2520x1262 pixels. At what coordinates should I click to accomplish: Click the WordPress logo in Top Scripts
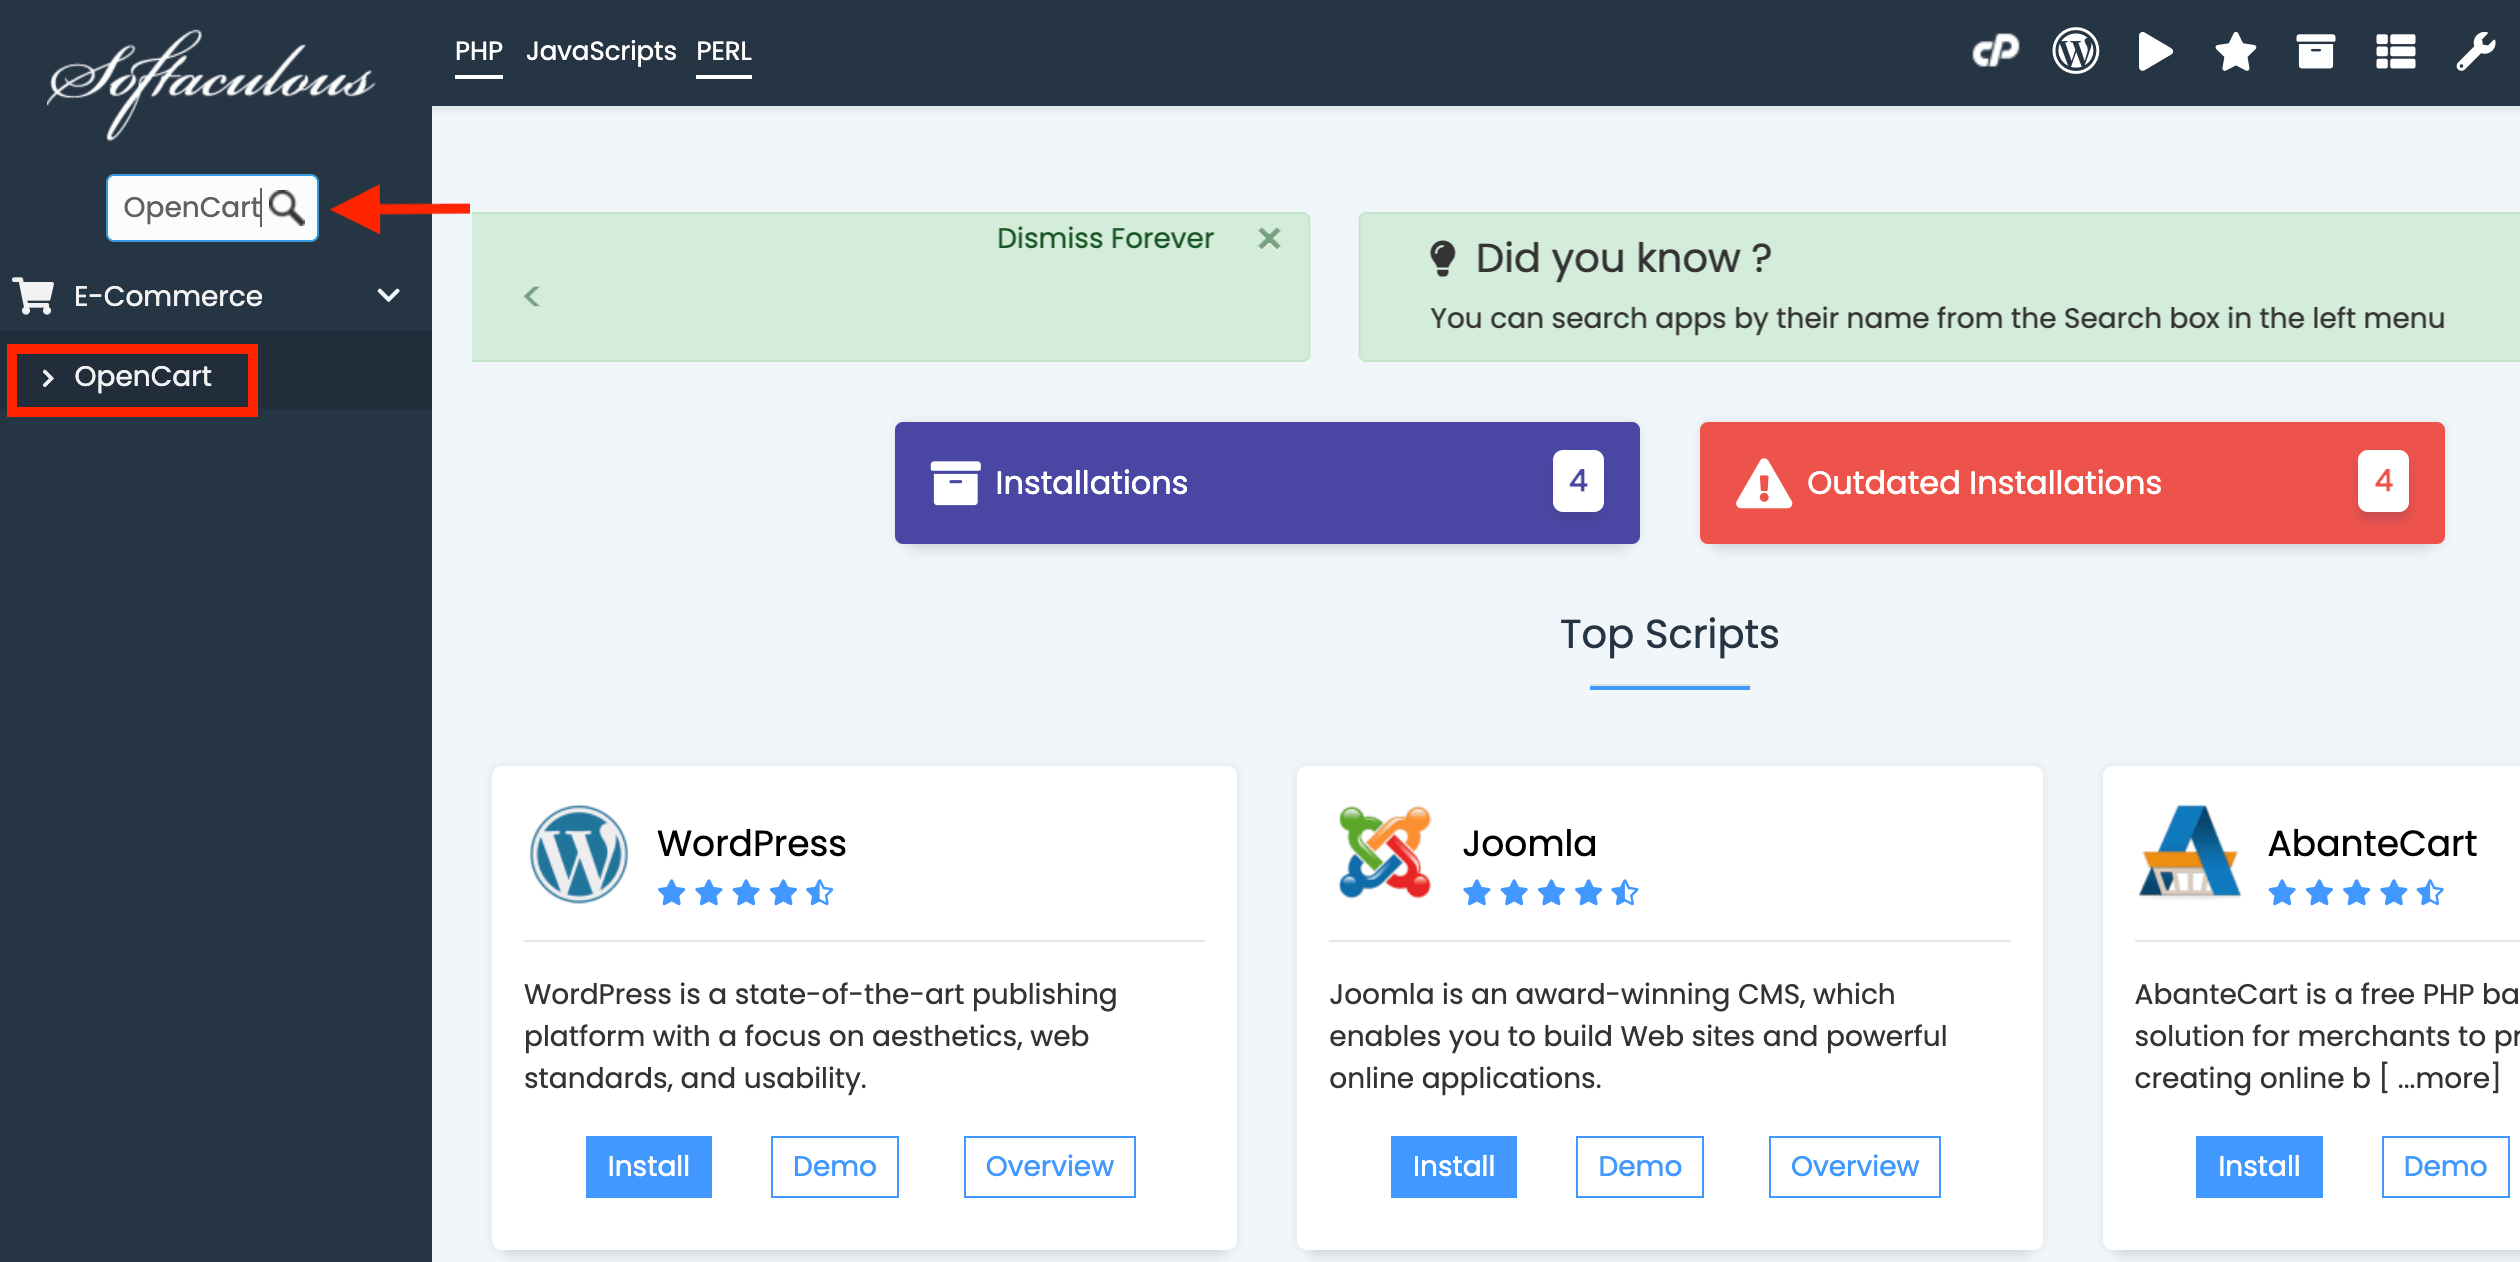coord(578,854)
